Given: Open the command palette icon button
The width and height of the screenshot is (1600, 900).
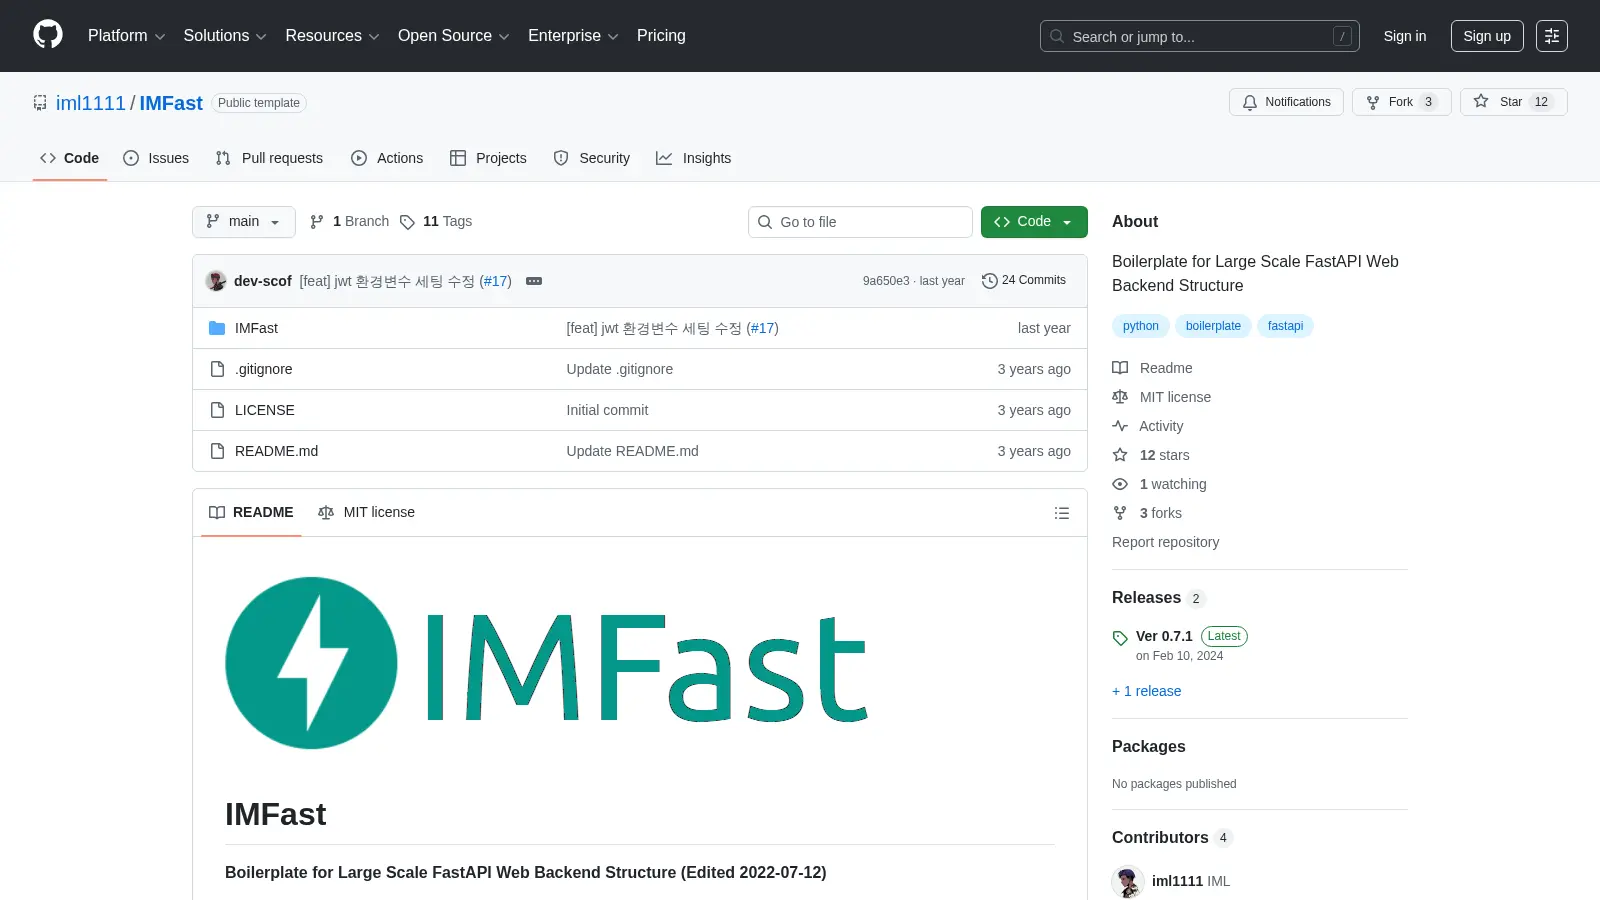Looking at the screenshot, I should pos(1552,36).
